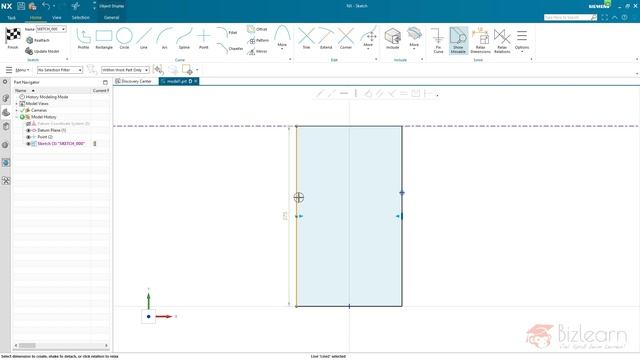Screen dimensions: 640x360
Task: Open the Home ribbon tab
Action: pos(36,18)
